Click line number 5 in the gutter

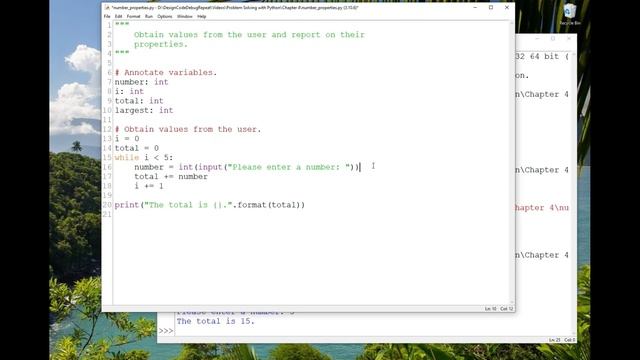click(x=109, y=63)
